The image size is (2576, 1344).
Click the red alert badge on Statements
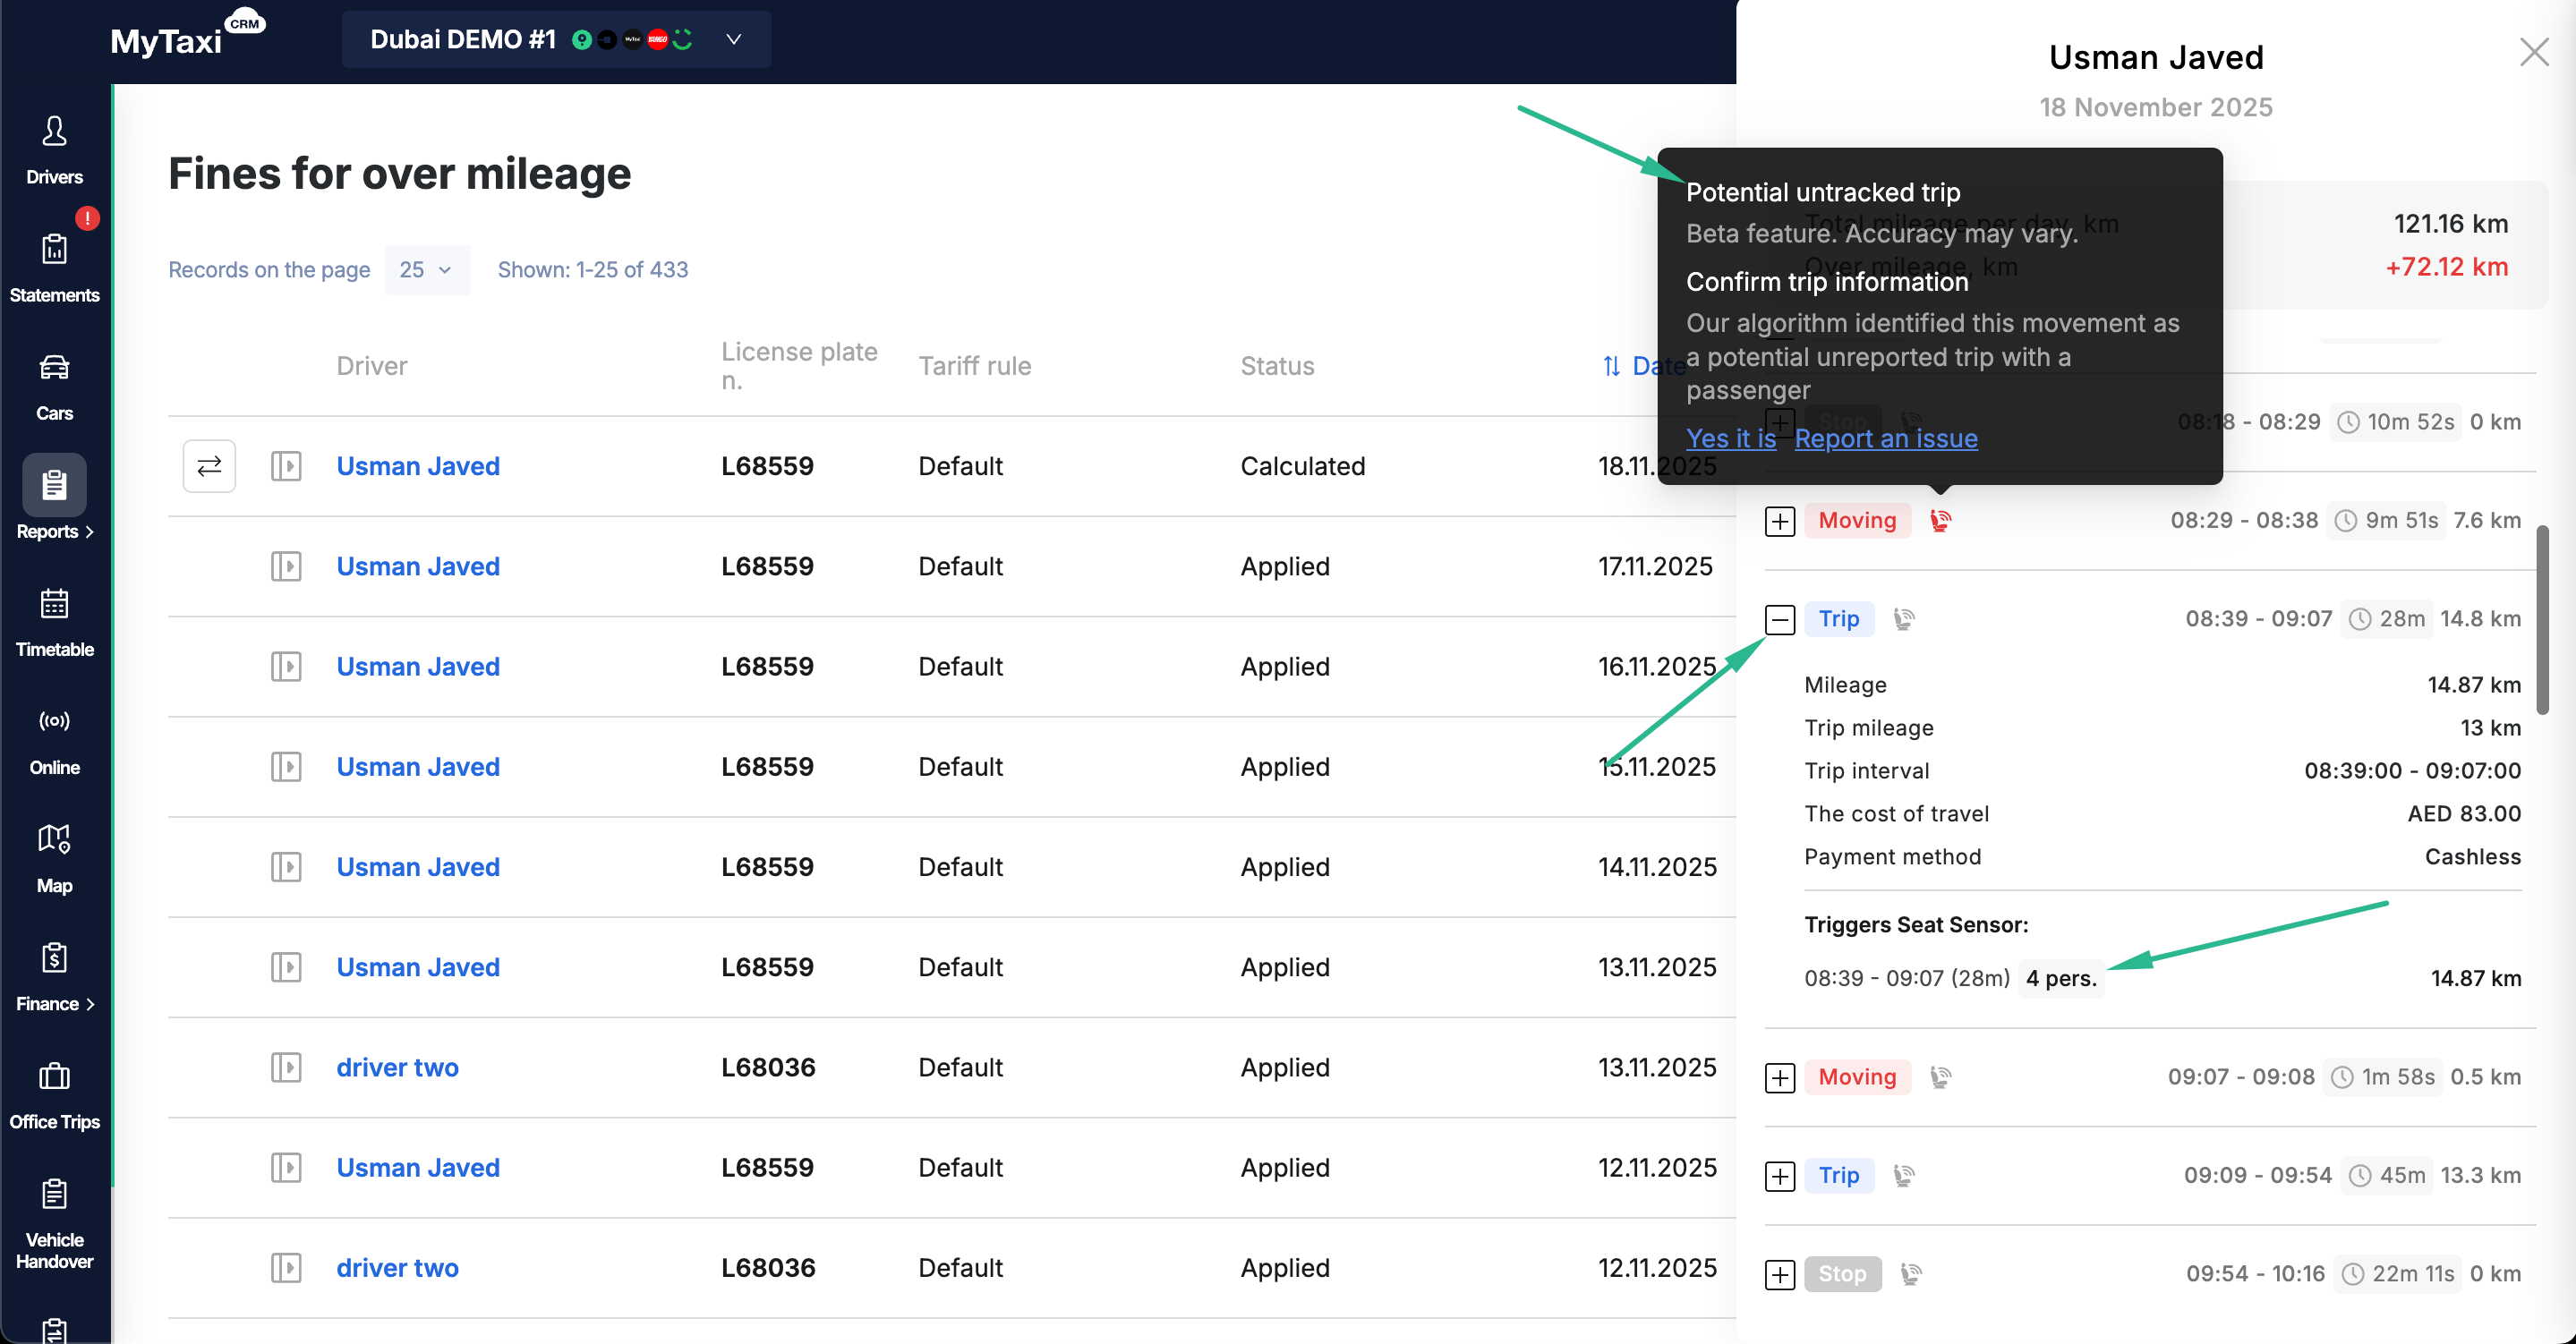coord(87,218)
